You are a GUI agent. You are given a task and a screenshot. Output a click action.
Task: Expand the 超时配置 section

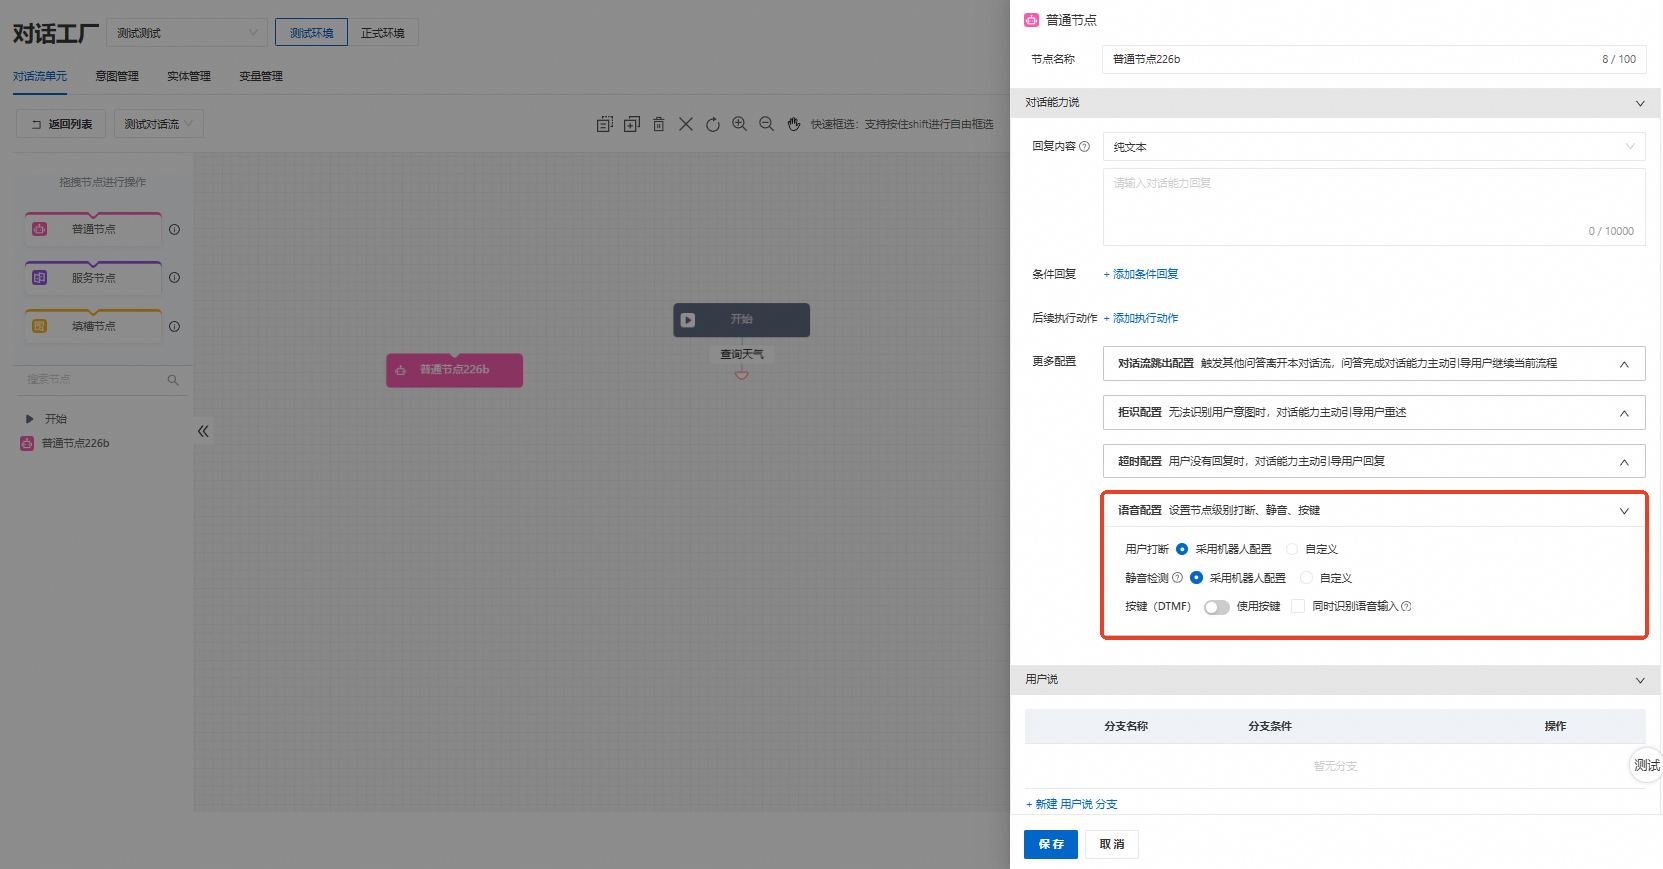pos(1374,462)
